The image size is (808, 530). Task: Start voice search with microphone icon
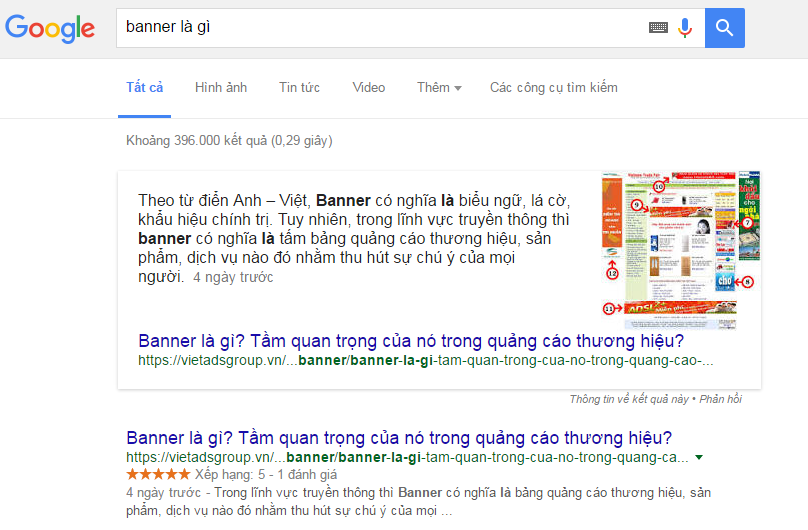click(685, 28)
